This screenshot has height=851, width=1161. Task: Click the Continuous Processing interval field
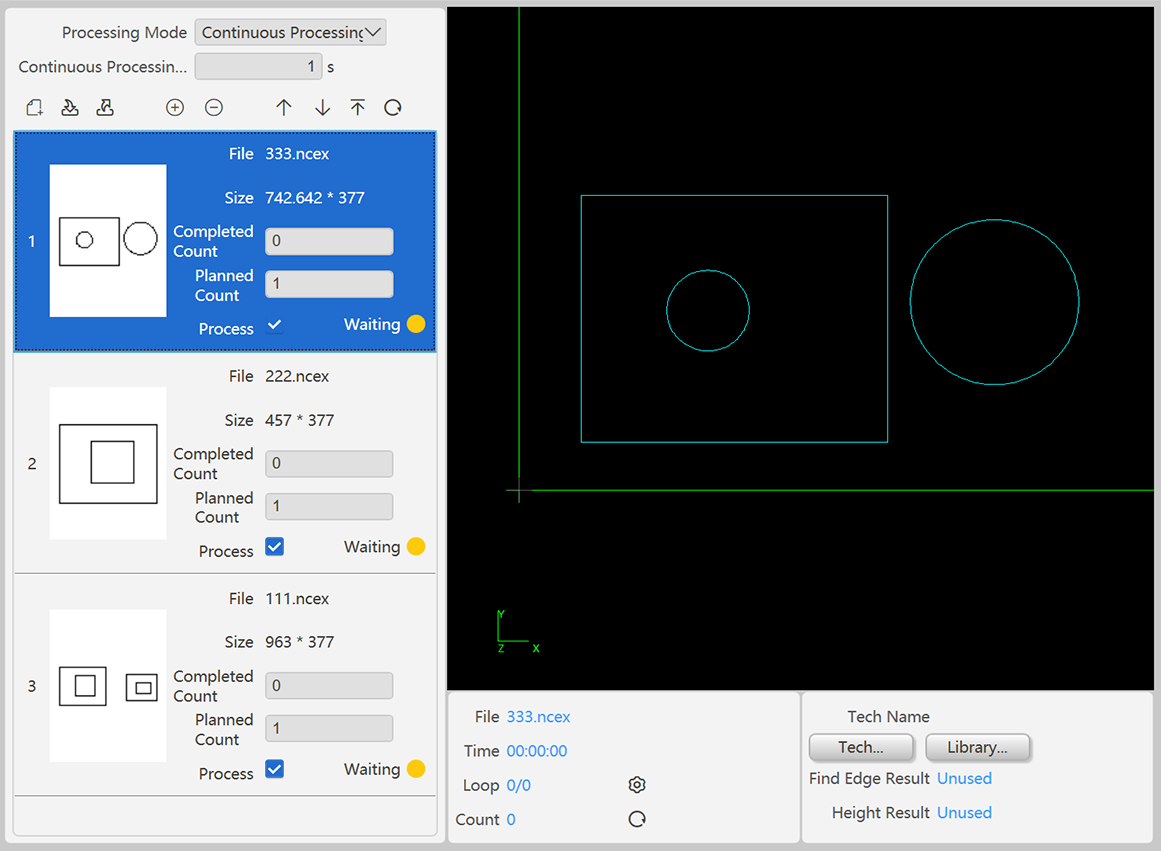coord(258,67)
